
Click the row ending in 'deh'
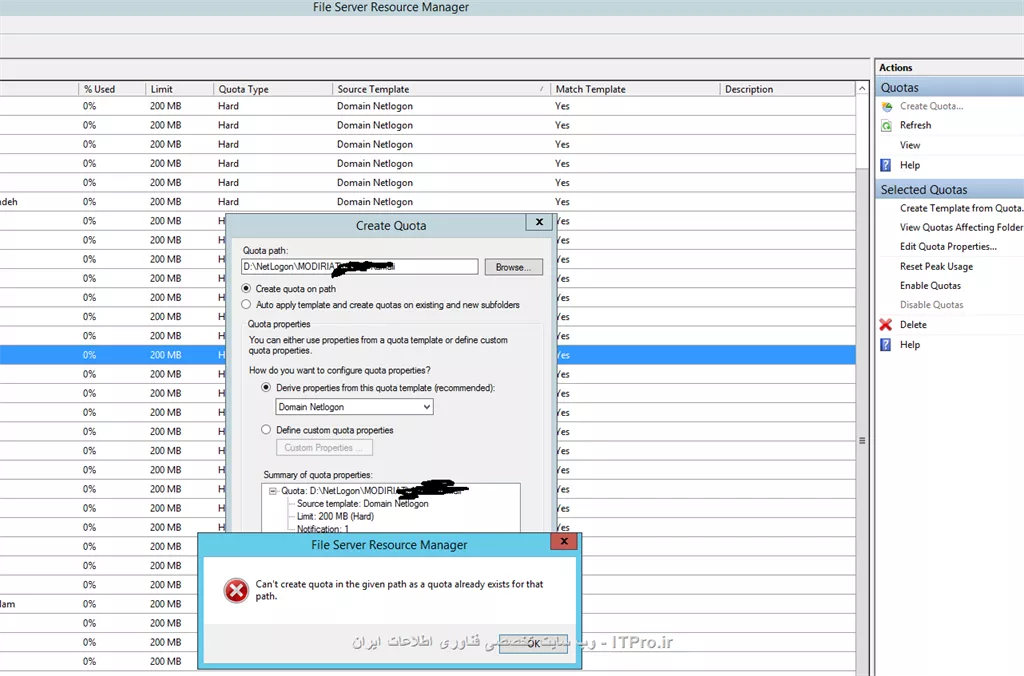pos(428,202)
